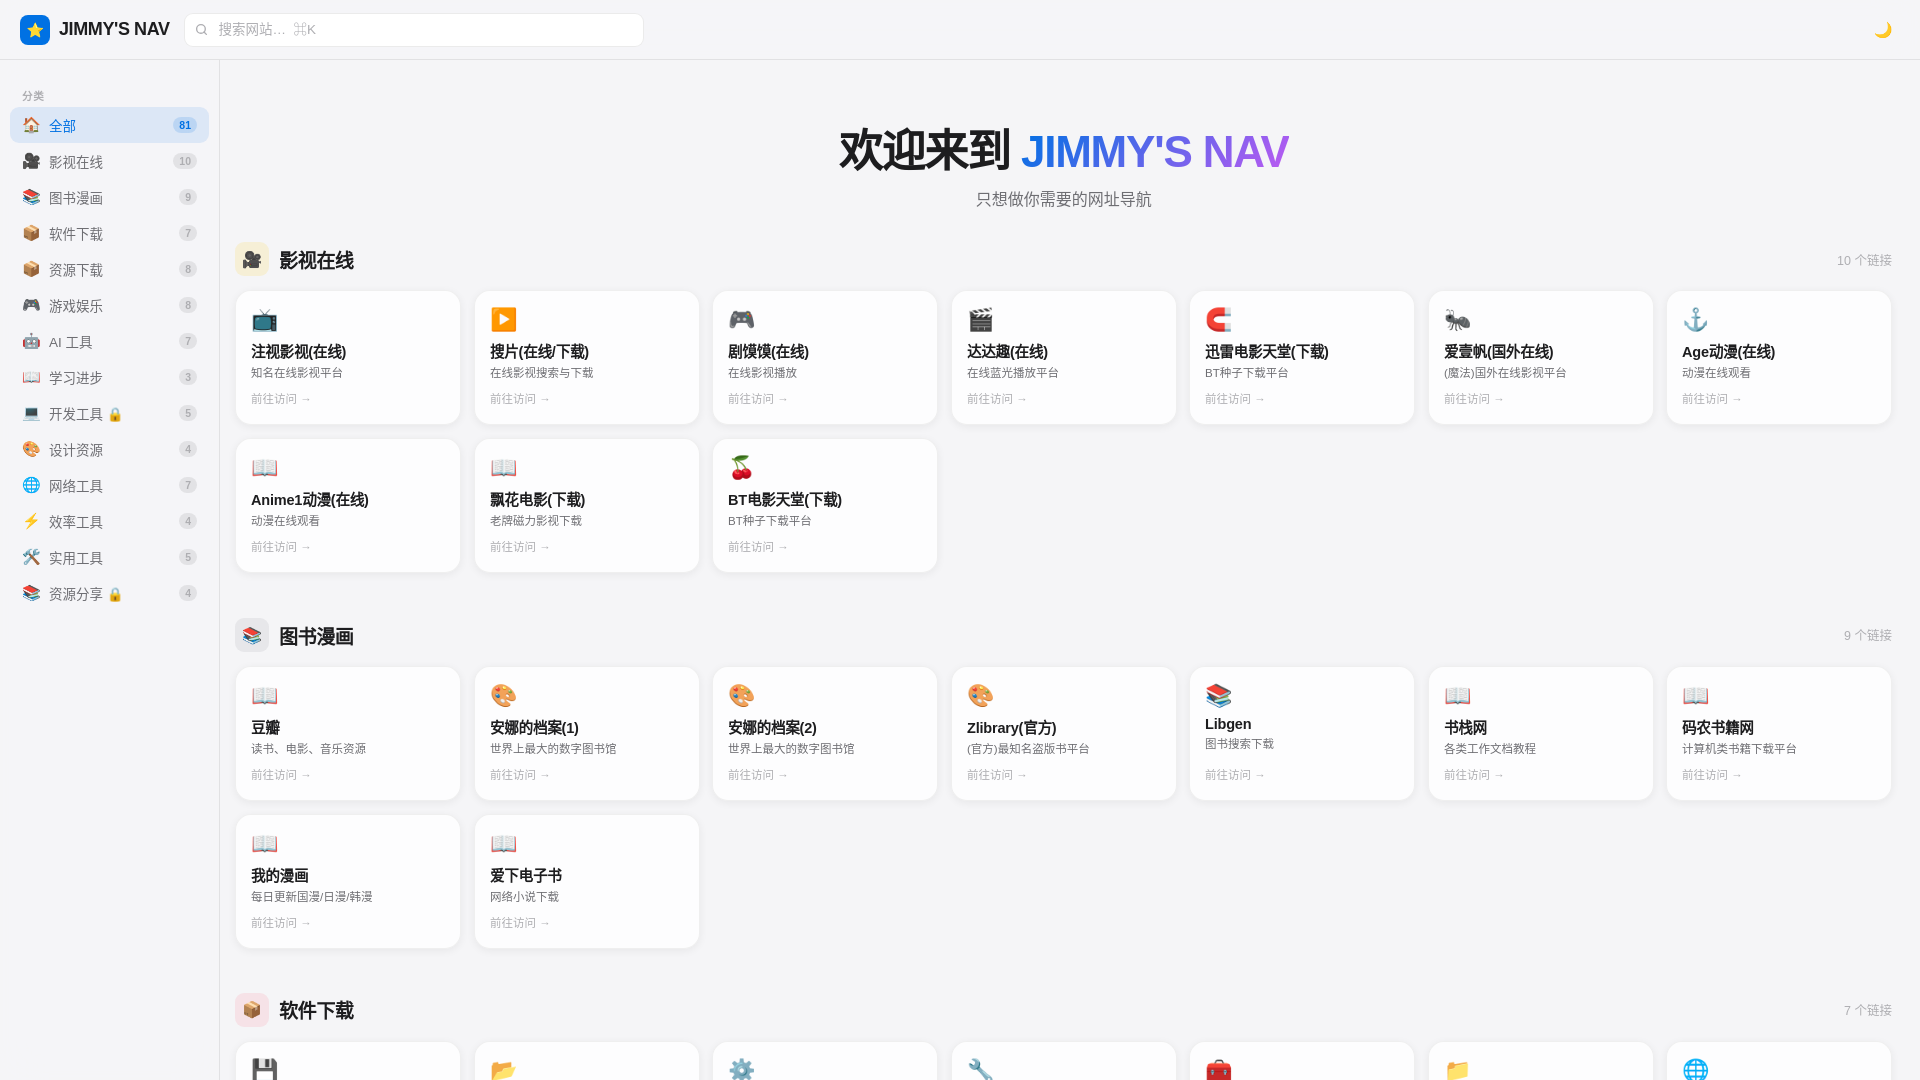Click gamepad icon on 剧馍馍 card
Screen dimensions: 1920x1080
click(x=741, y=320)
